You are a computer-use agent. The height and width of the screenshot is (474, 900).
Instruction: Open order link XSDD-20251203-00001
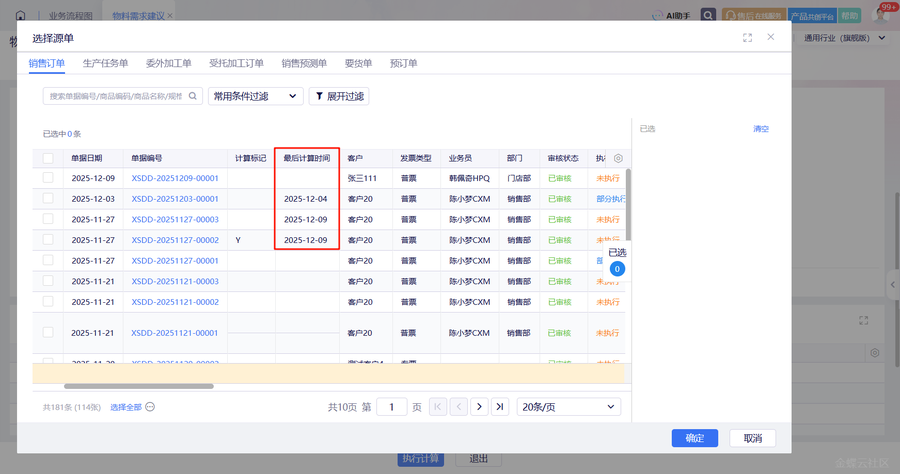click(175, 199)
